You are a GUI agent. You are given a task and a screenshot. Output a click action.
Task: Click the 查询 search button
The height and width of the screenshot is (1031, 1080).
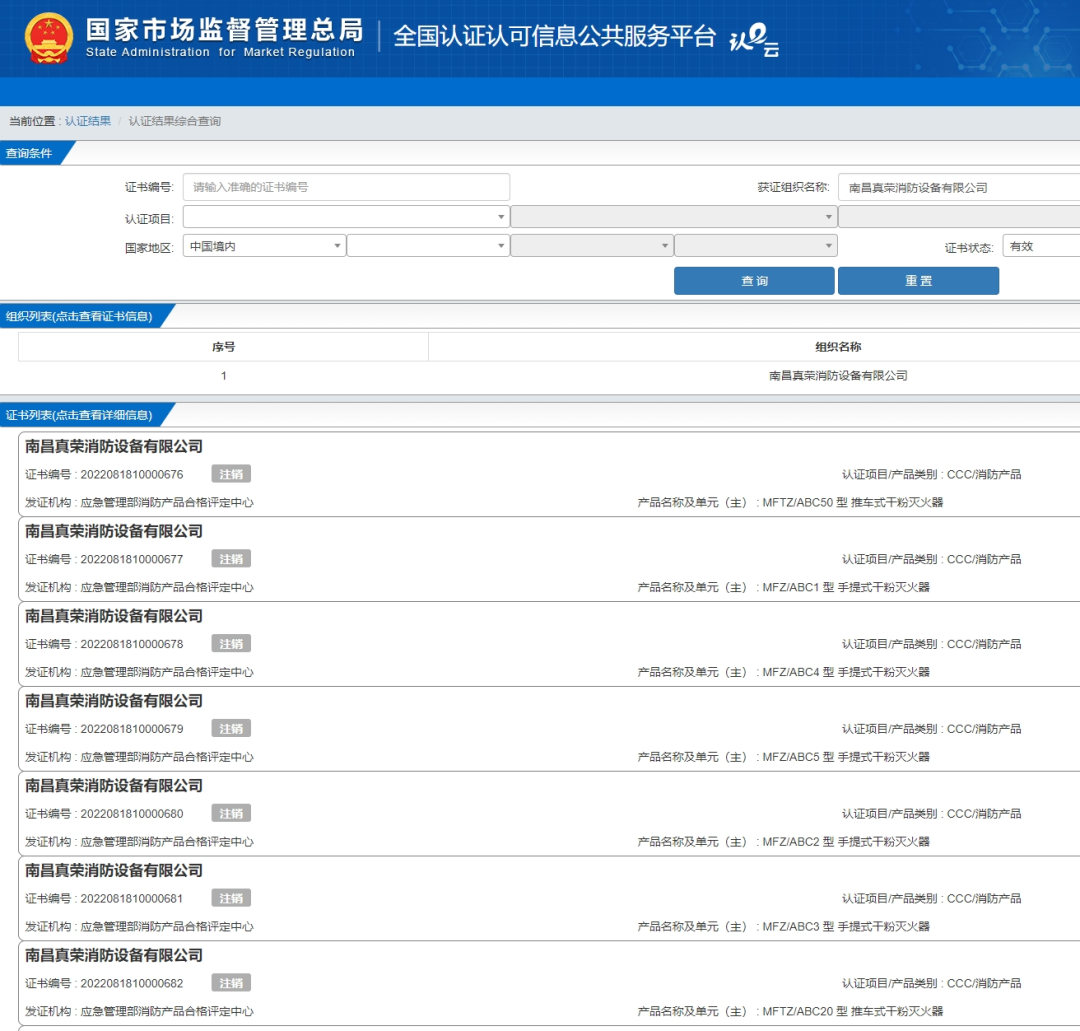[x=754, y=281]
